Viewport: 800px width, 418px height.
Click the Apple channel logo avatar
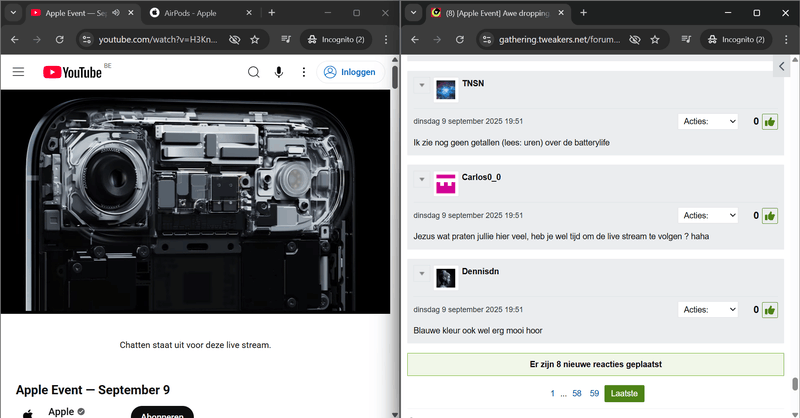28,413
